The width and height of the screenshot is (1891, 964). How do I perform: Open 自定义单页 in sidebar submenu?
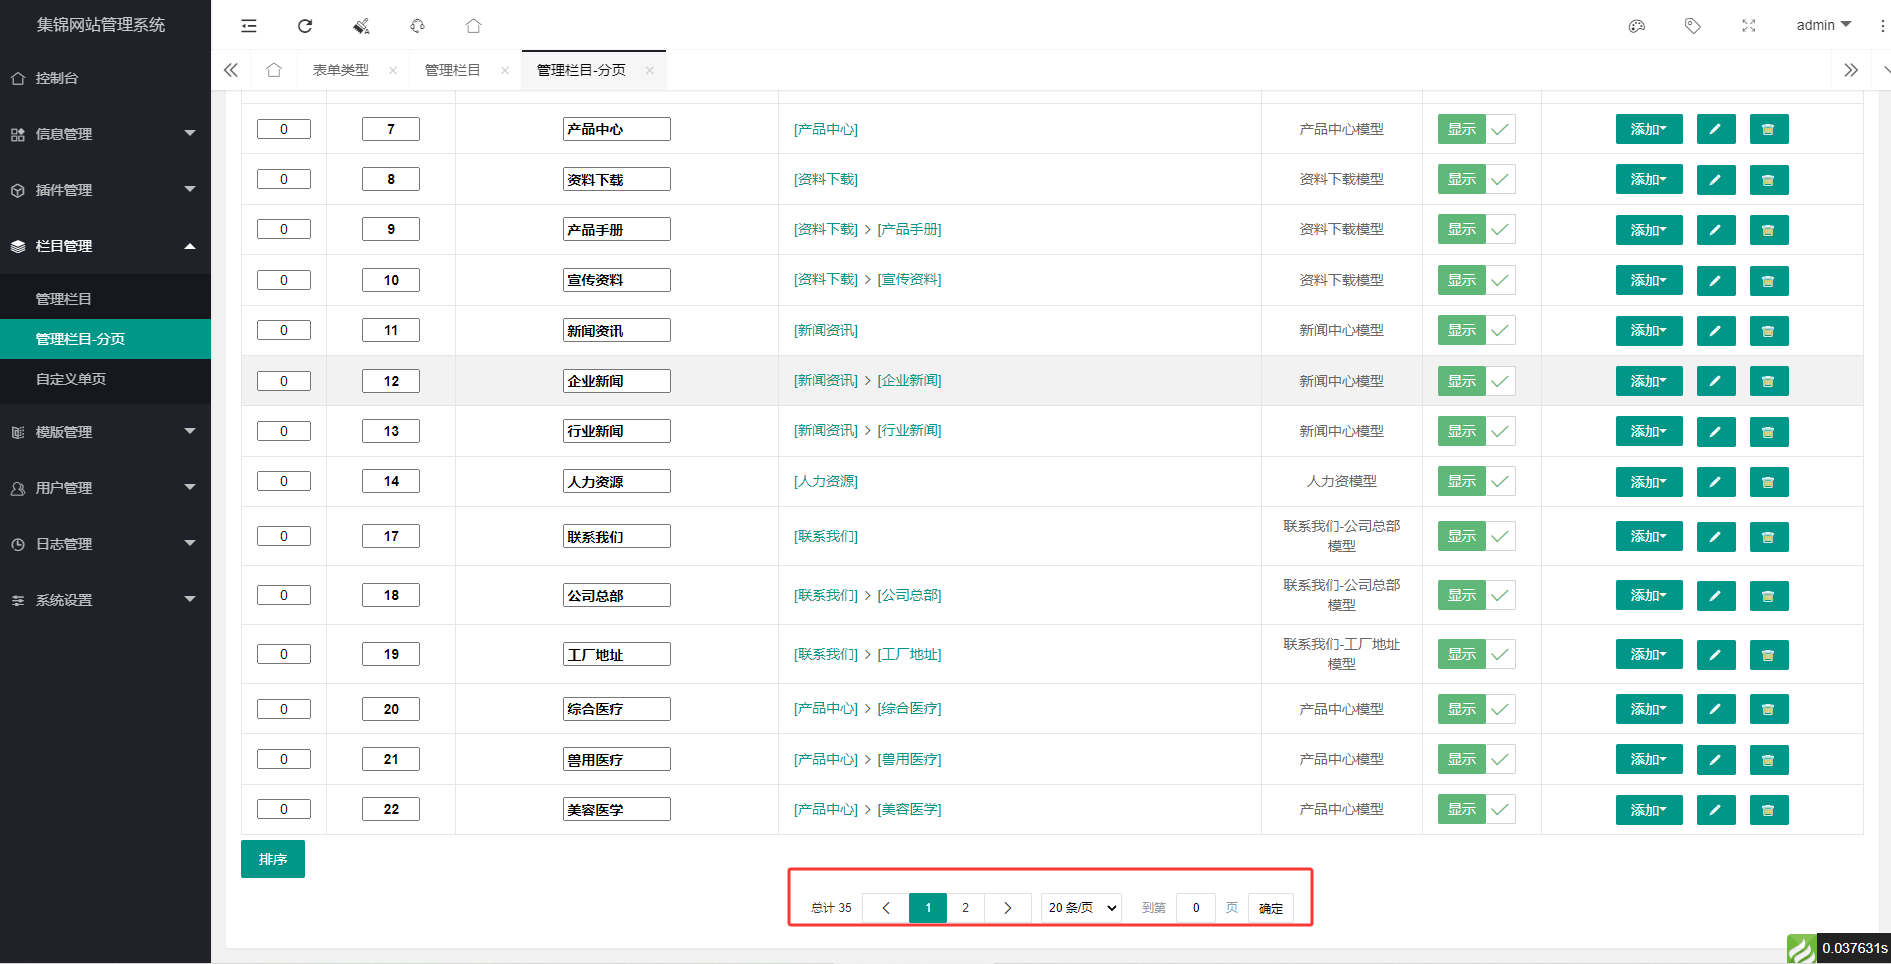105,379
